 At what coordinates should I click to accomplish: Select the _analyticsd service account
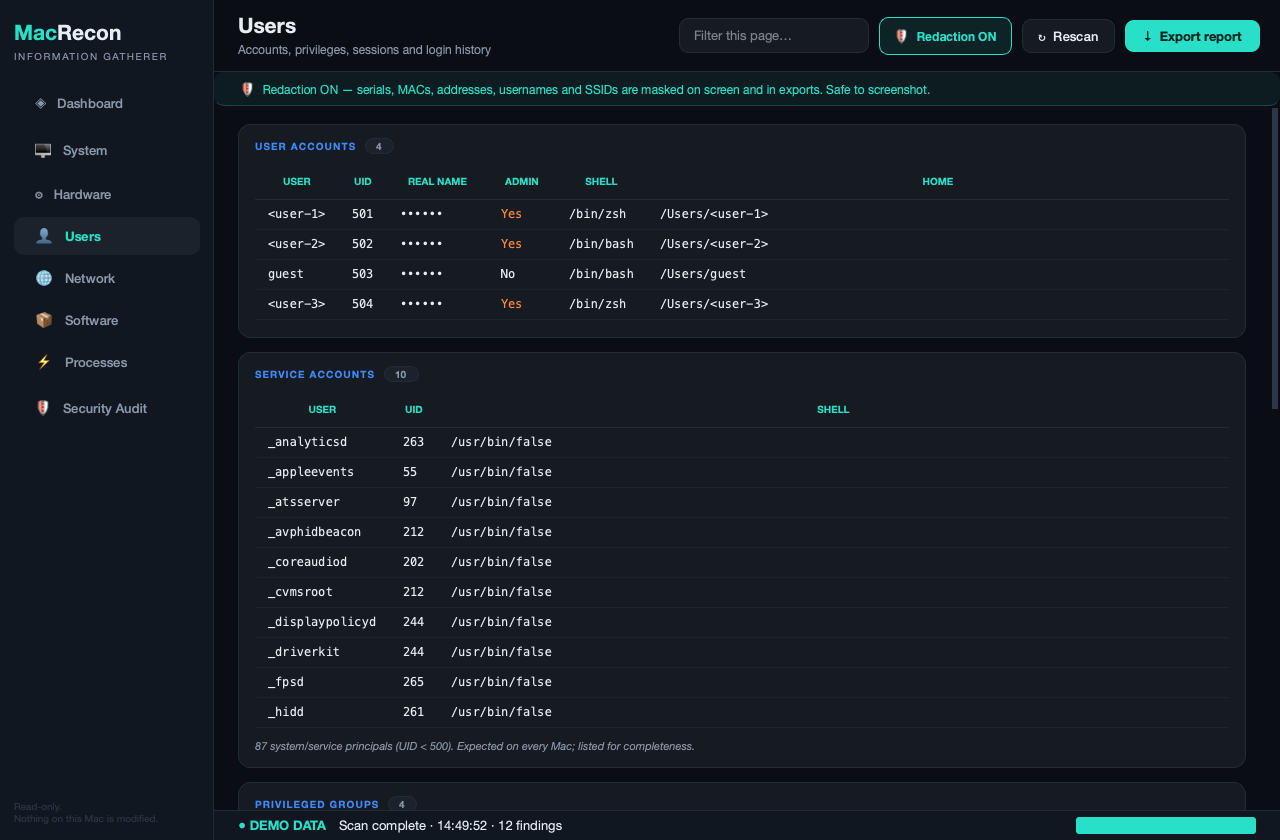307,442
